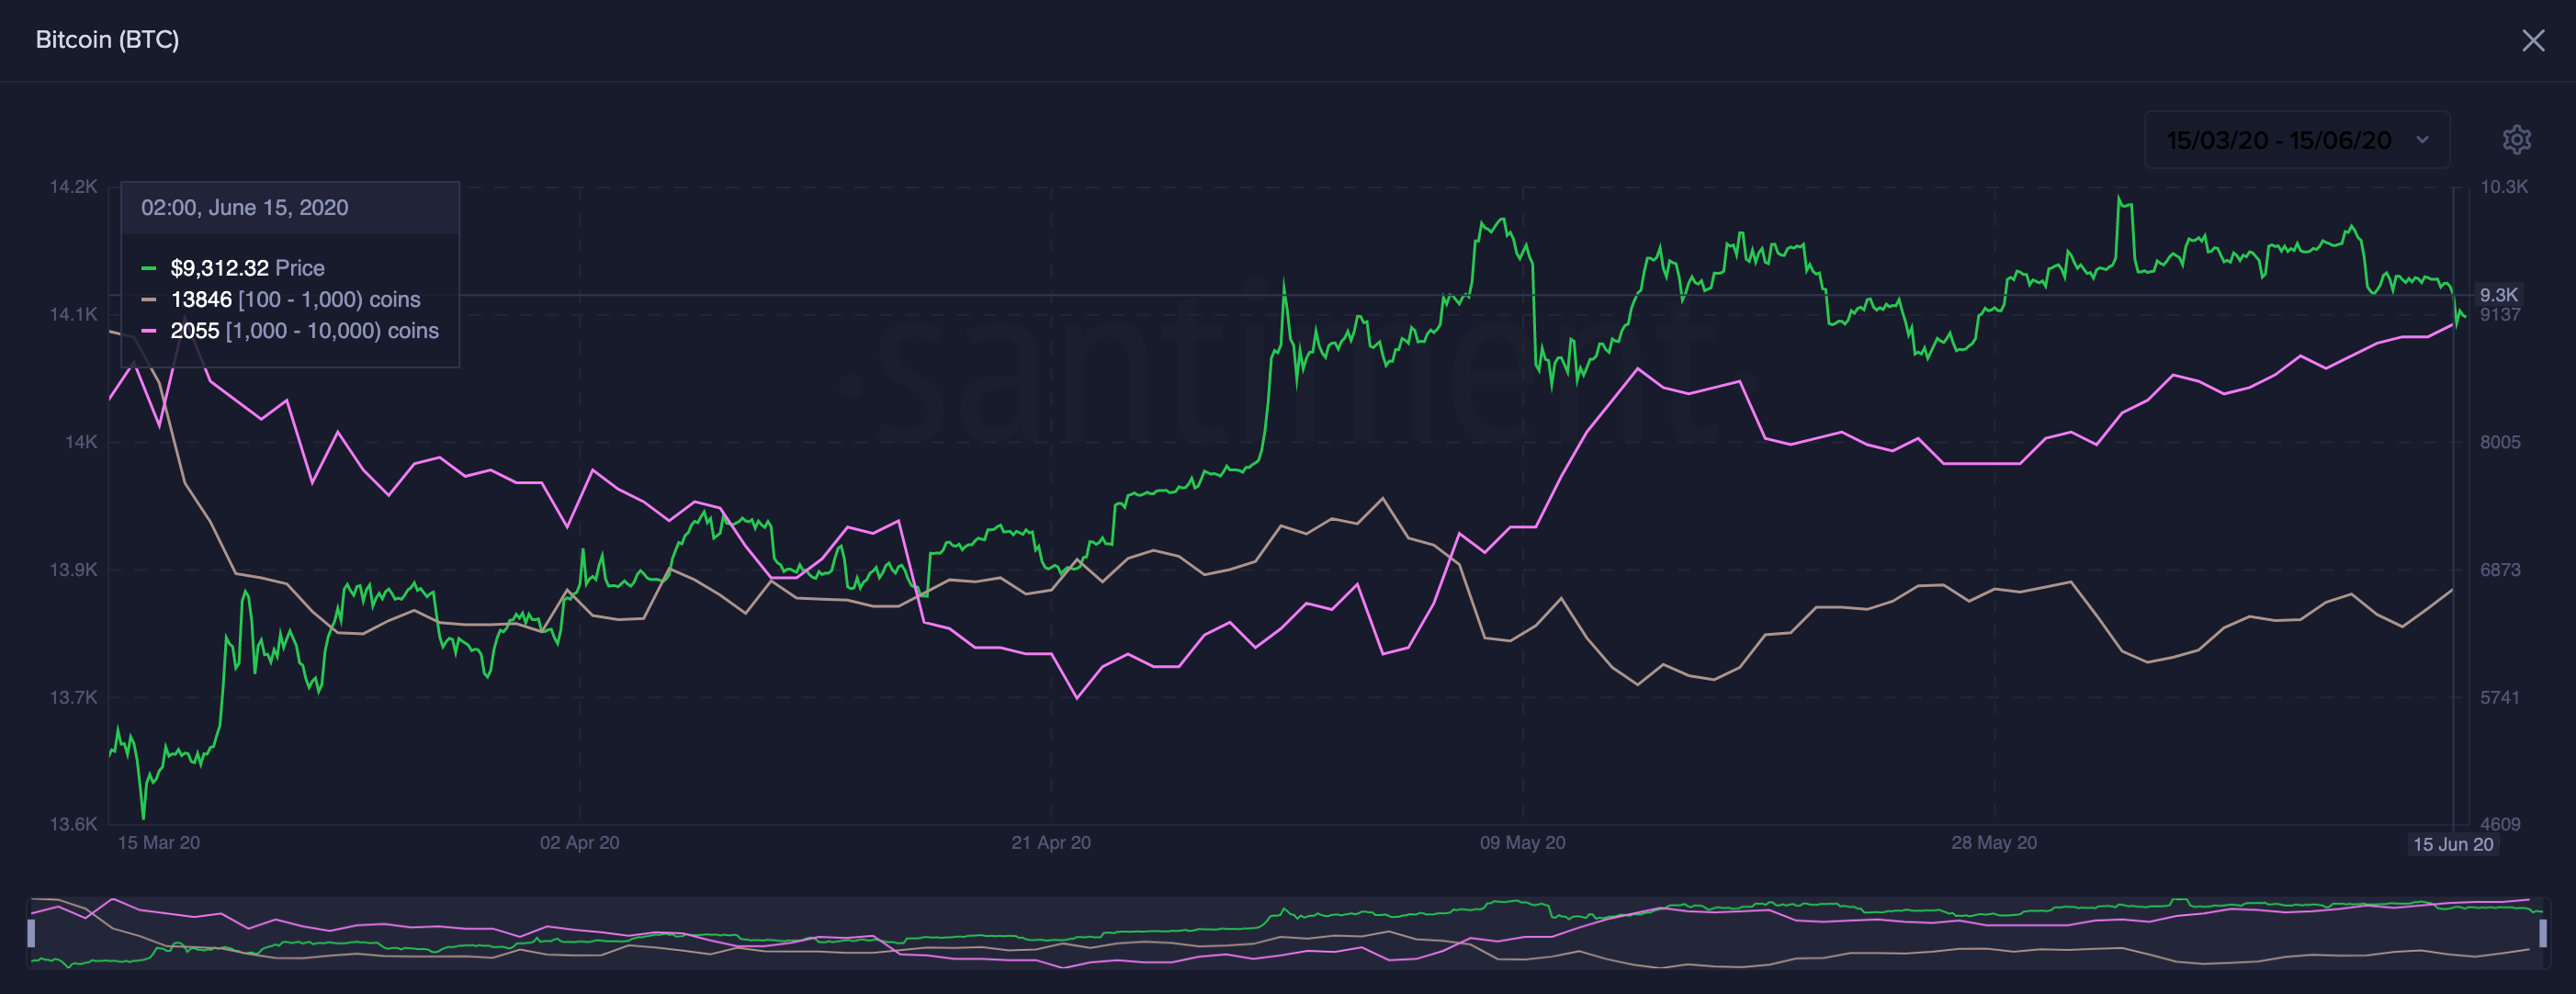2576x994 pixels.
Task: Click the dropdown chevron beside the date range
Action: (x=2422, y=140)
